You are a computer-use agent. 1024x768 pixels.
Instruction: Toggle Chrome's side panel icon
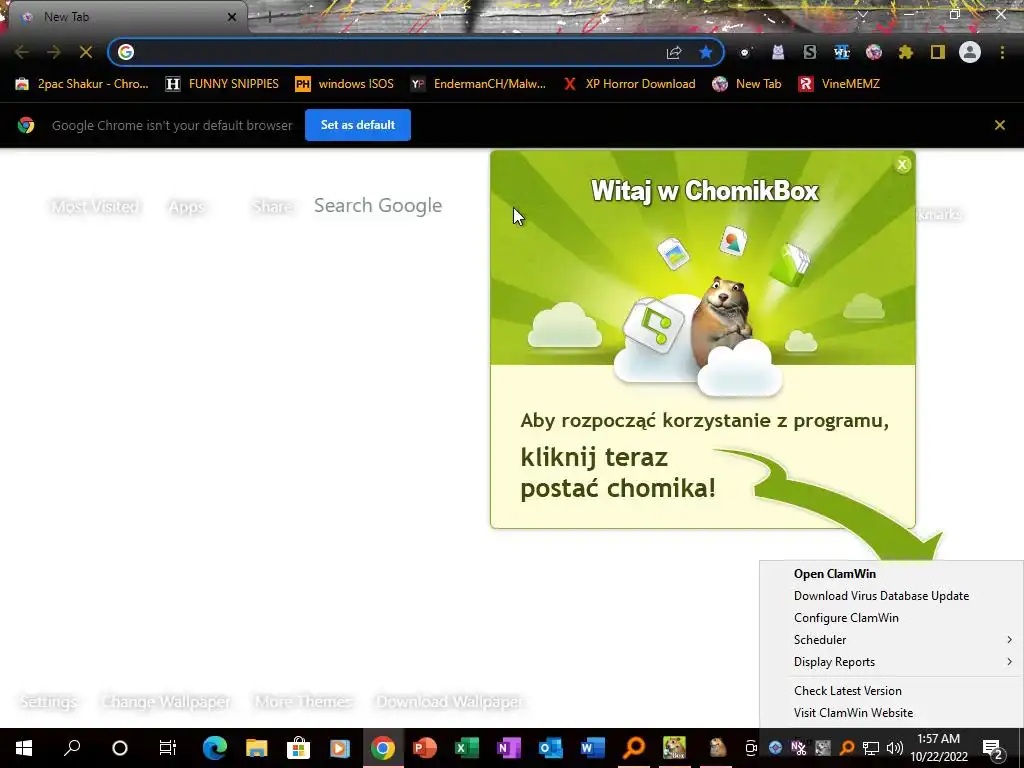point(938,52)
